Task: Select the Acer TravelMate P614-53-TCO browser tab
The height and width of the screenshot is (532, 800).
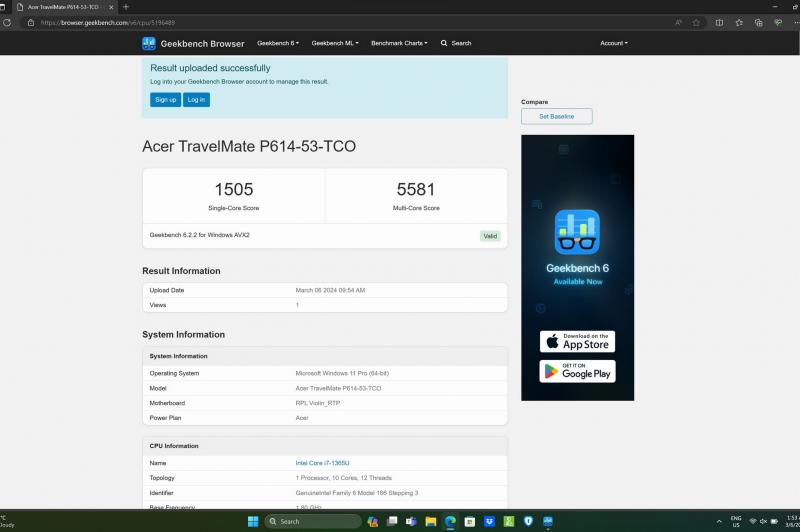Action: (x=60, y=7)
